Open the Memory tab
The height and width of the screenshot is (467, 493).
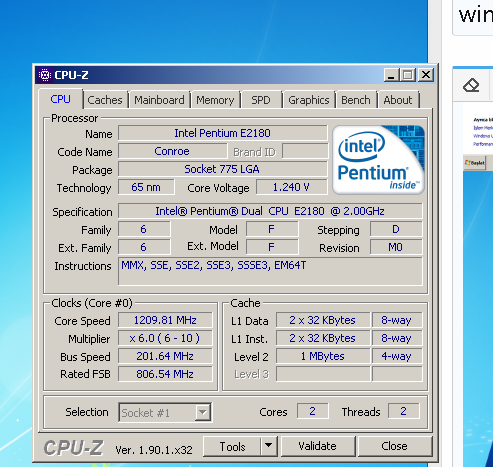[x=215, y=100]
